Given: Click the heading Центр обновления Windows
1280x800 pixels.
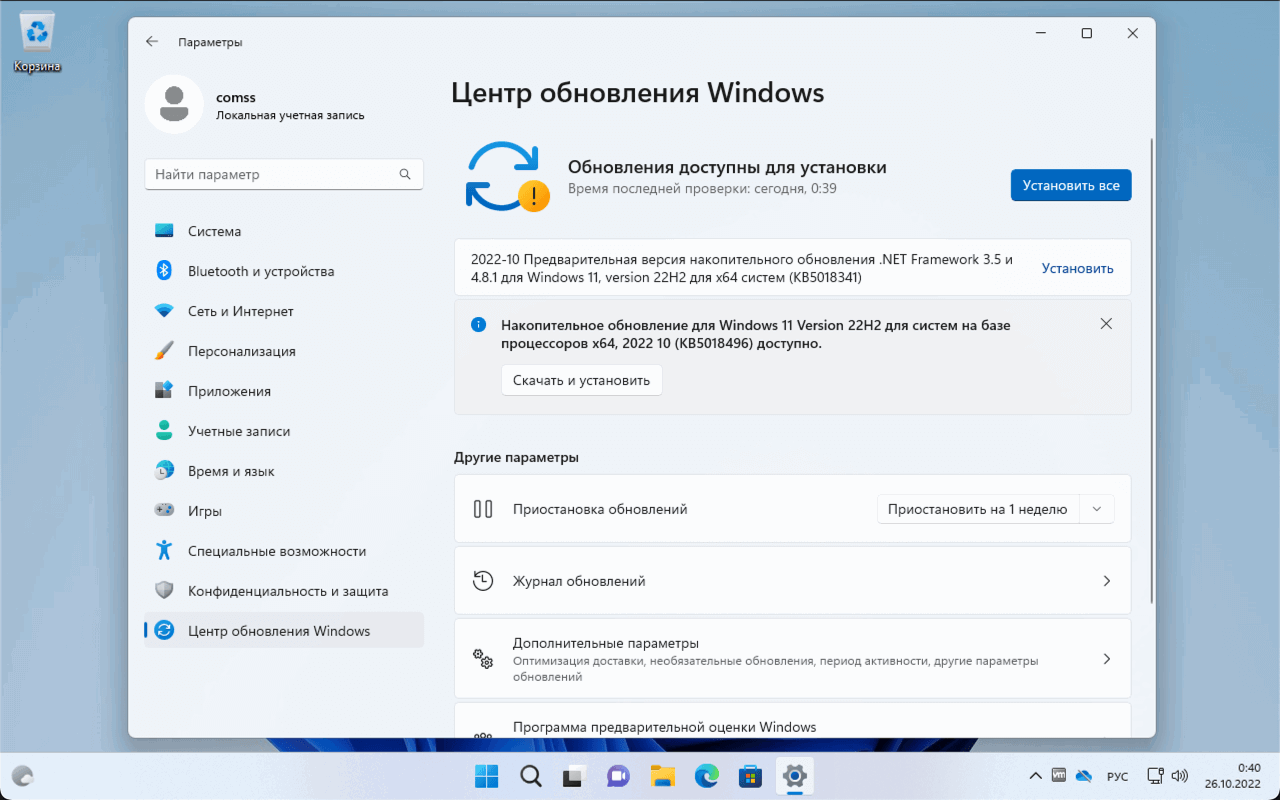Looking at the screenshot, I should tap(638, 93).
